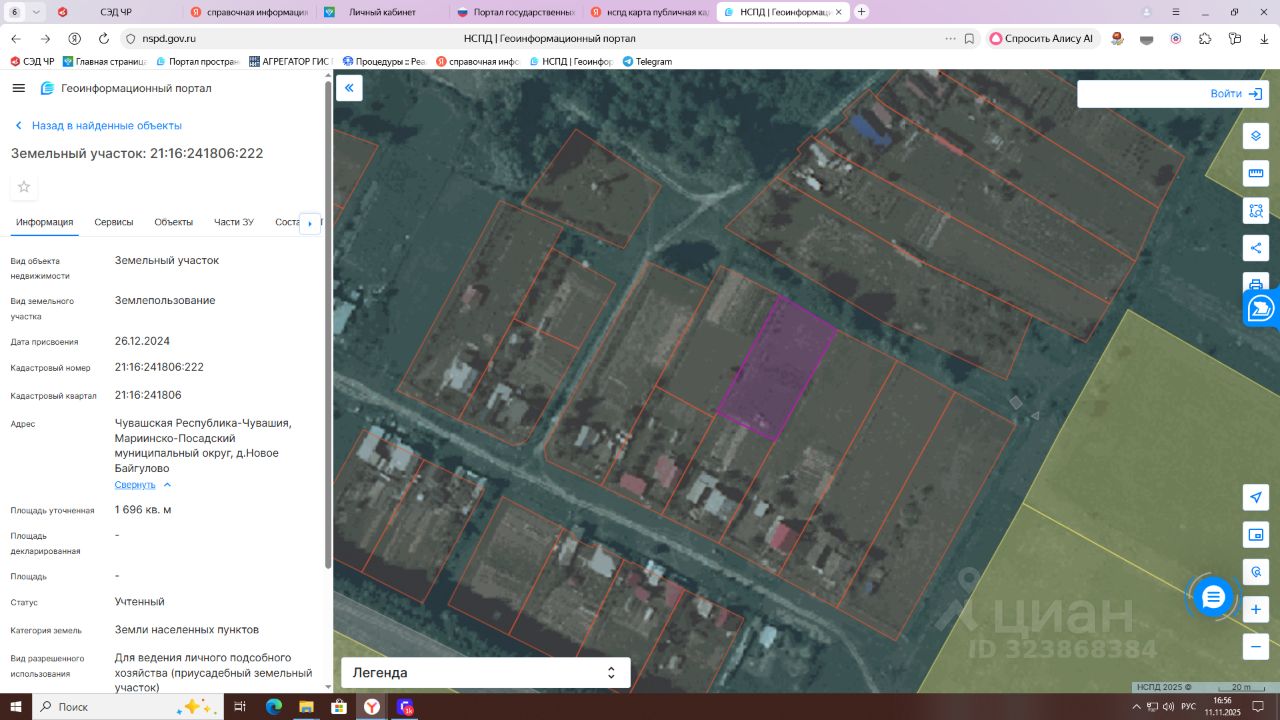The width and height of the screenshot is (1280, 720).
Task: Open the map layers tool
Action: (x=1256, y=136)
